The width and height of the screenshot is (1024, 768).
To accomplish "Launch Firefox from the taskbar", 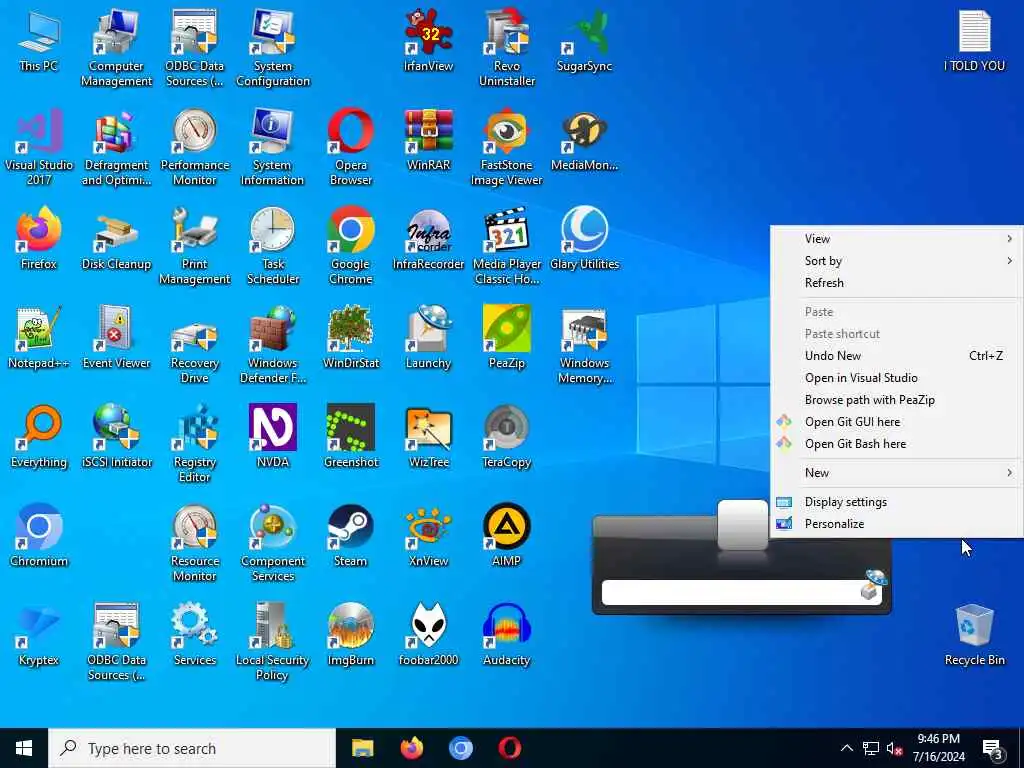I will click(x=411, y=748).
